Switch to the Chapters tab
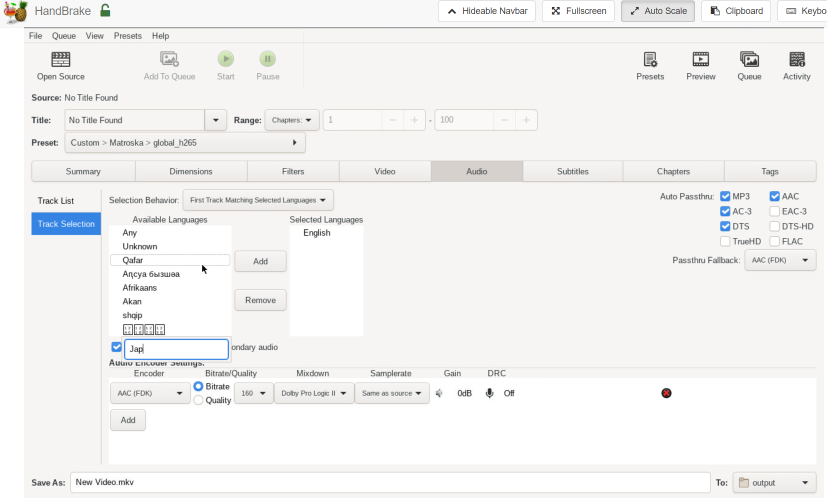Image resolution: width=827 pixels, height=498 pixels. pos(674,171)
